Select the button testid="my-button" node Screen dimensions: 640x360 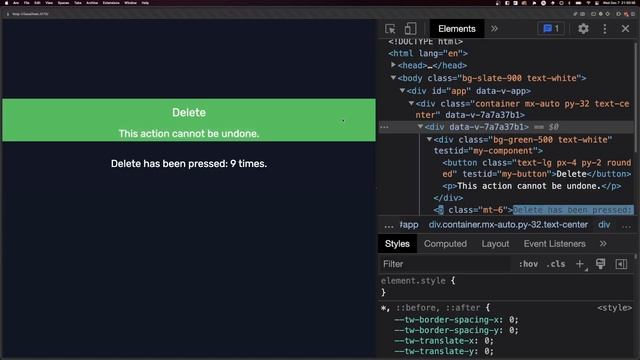(537, 168)
